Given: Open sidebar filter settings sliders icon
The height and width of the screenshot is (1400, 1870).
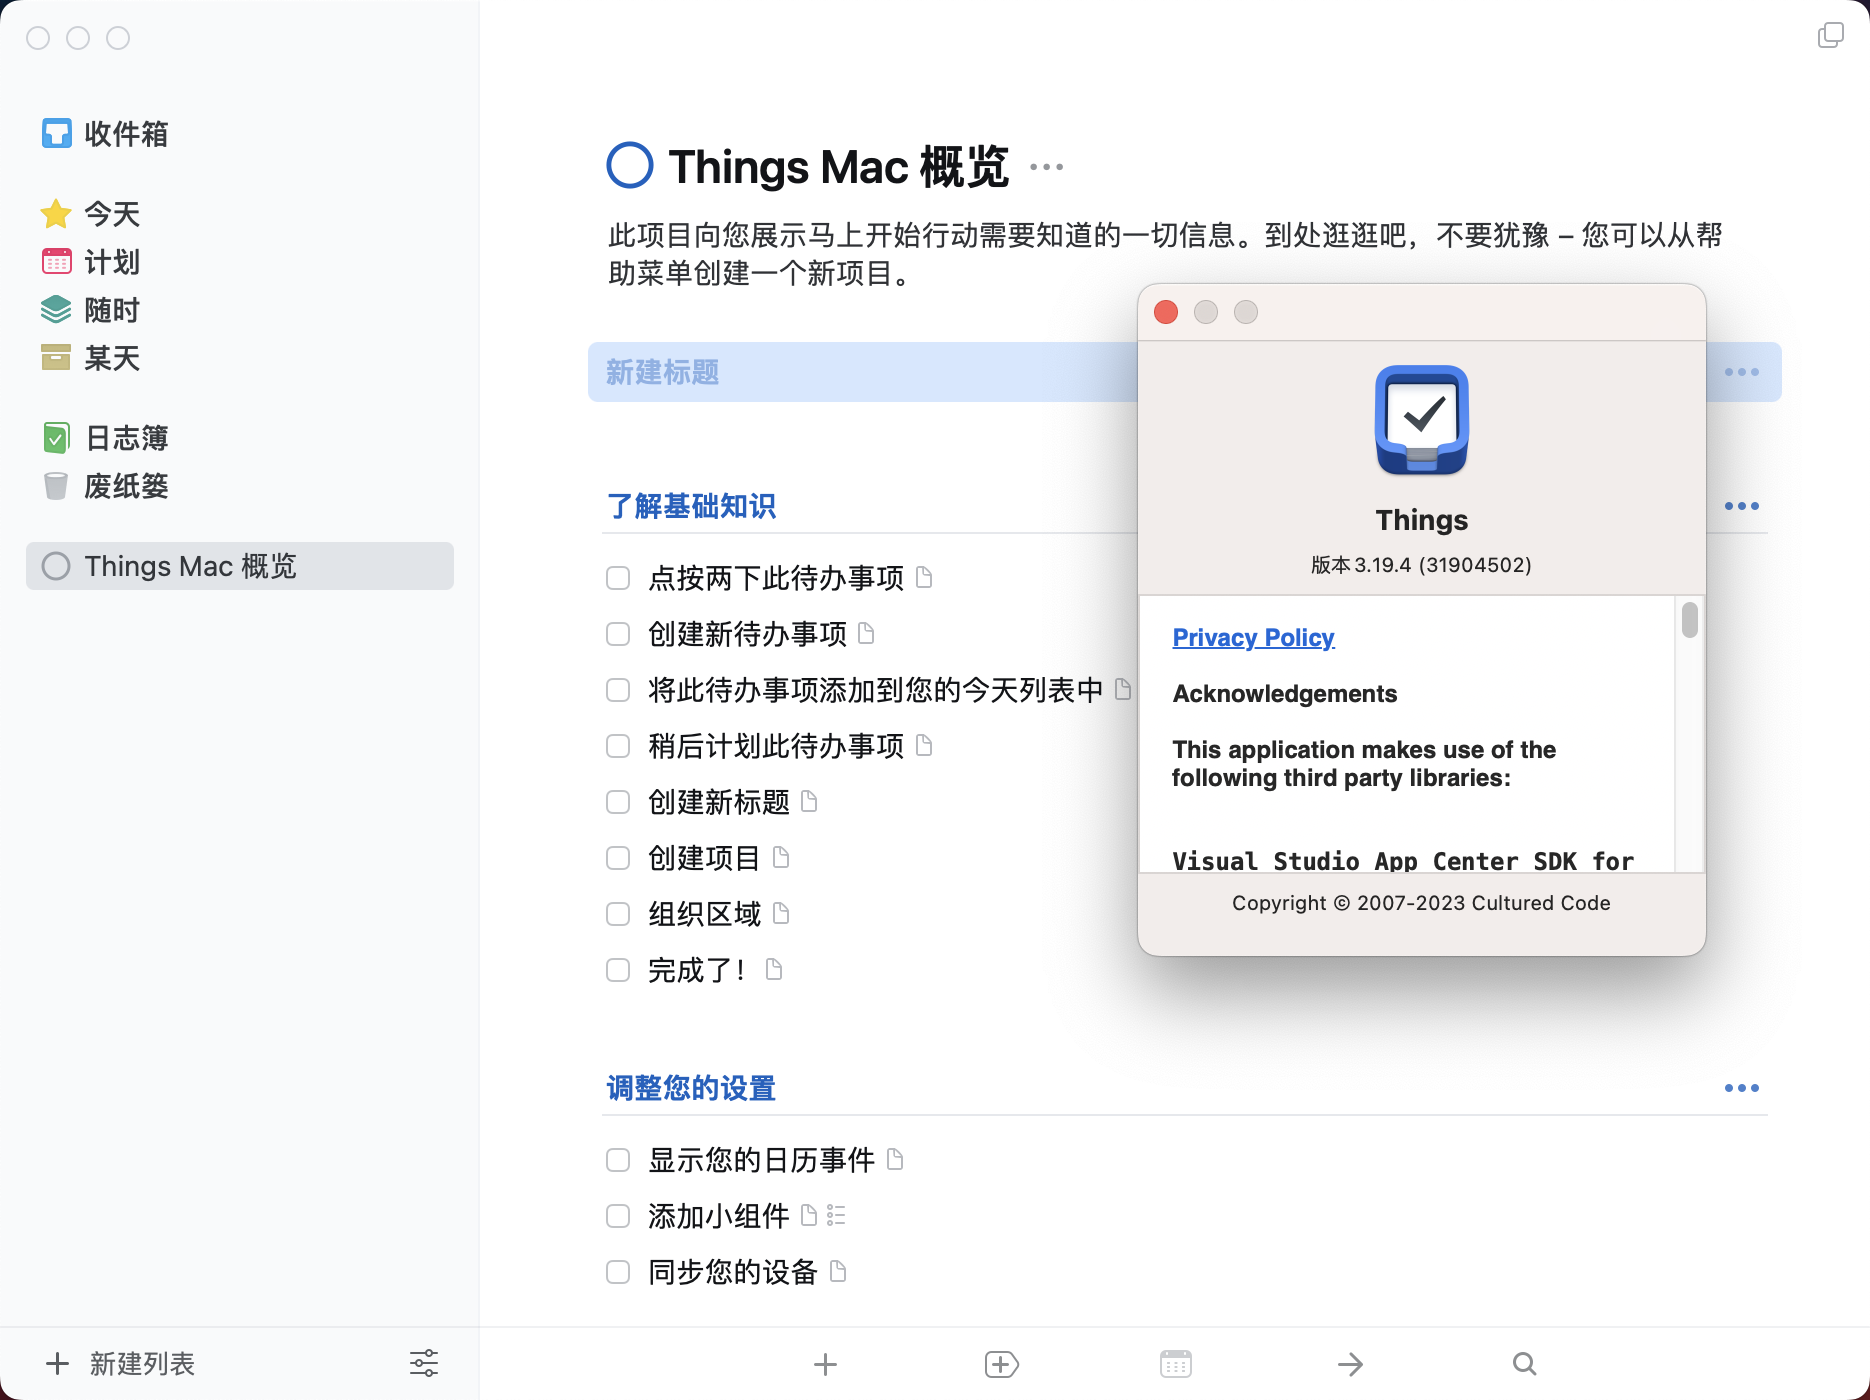Looking at the screenshot, I should (424, 1363).
